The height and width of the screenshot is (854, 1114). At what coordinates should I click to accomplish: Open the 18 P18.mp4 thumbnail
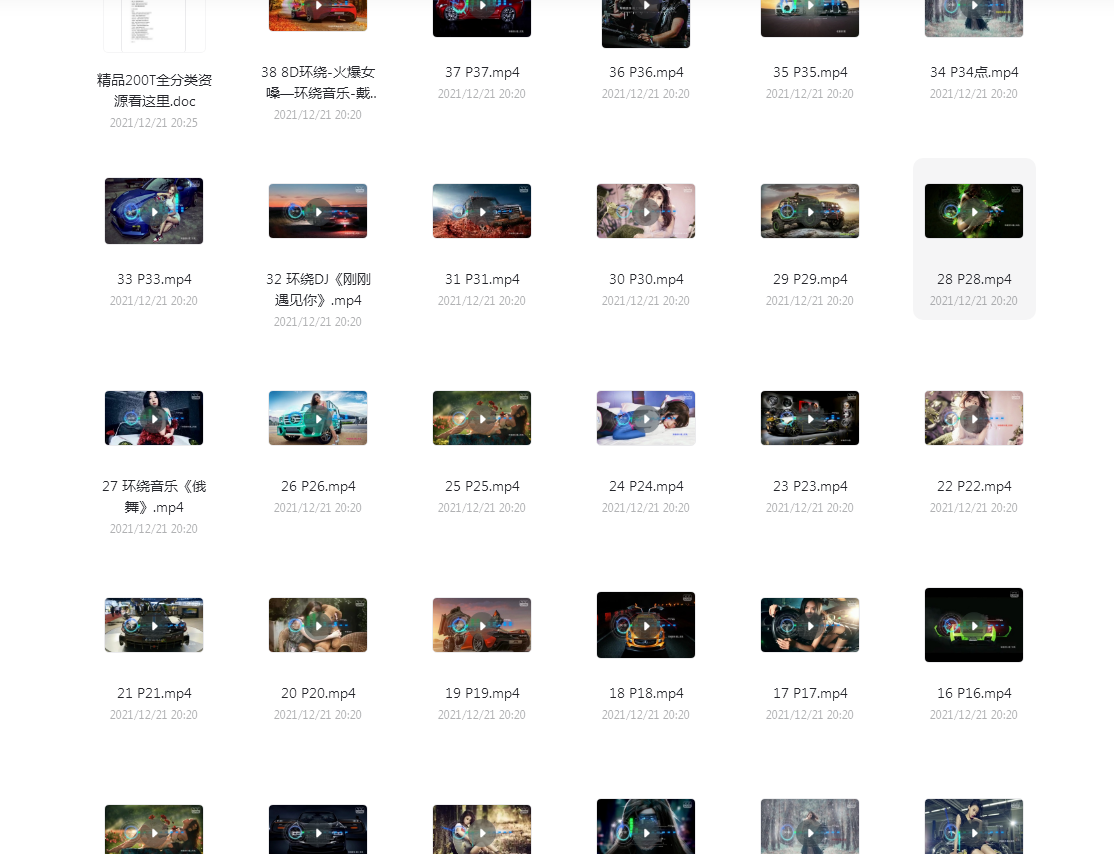tap(646, 625)
